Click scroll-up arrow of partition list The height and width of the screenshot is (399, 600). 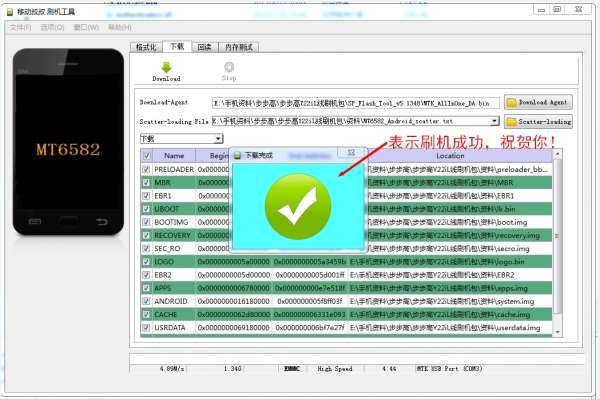(558, 154)
